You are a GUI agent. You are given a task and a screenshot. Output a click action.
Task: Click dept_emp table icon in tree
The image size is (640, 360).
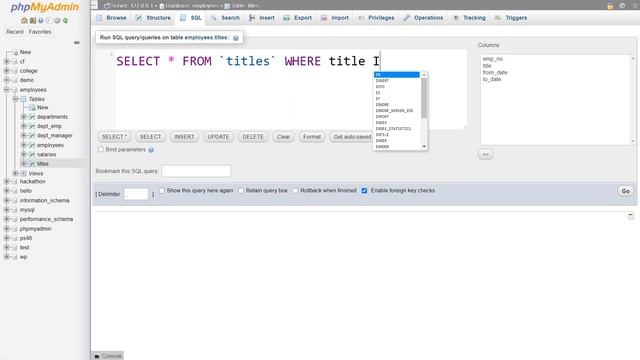[x=32, y=126]
